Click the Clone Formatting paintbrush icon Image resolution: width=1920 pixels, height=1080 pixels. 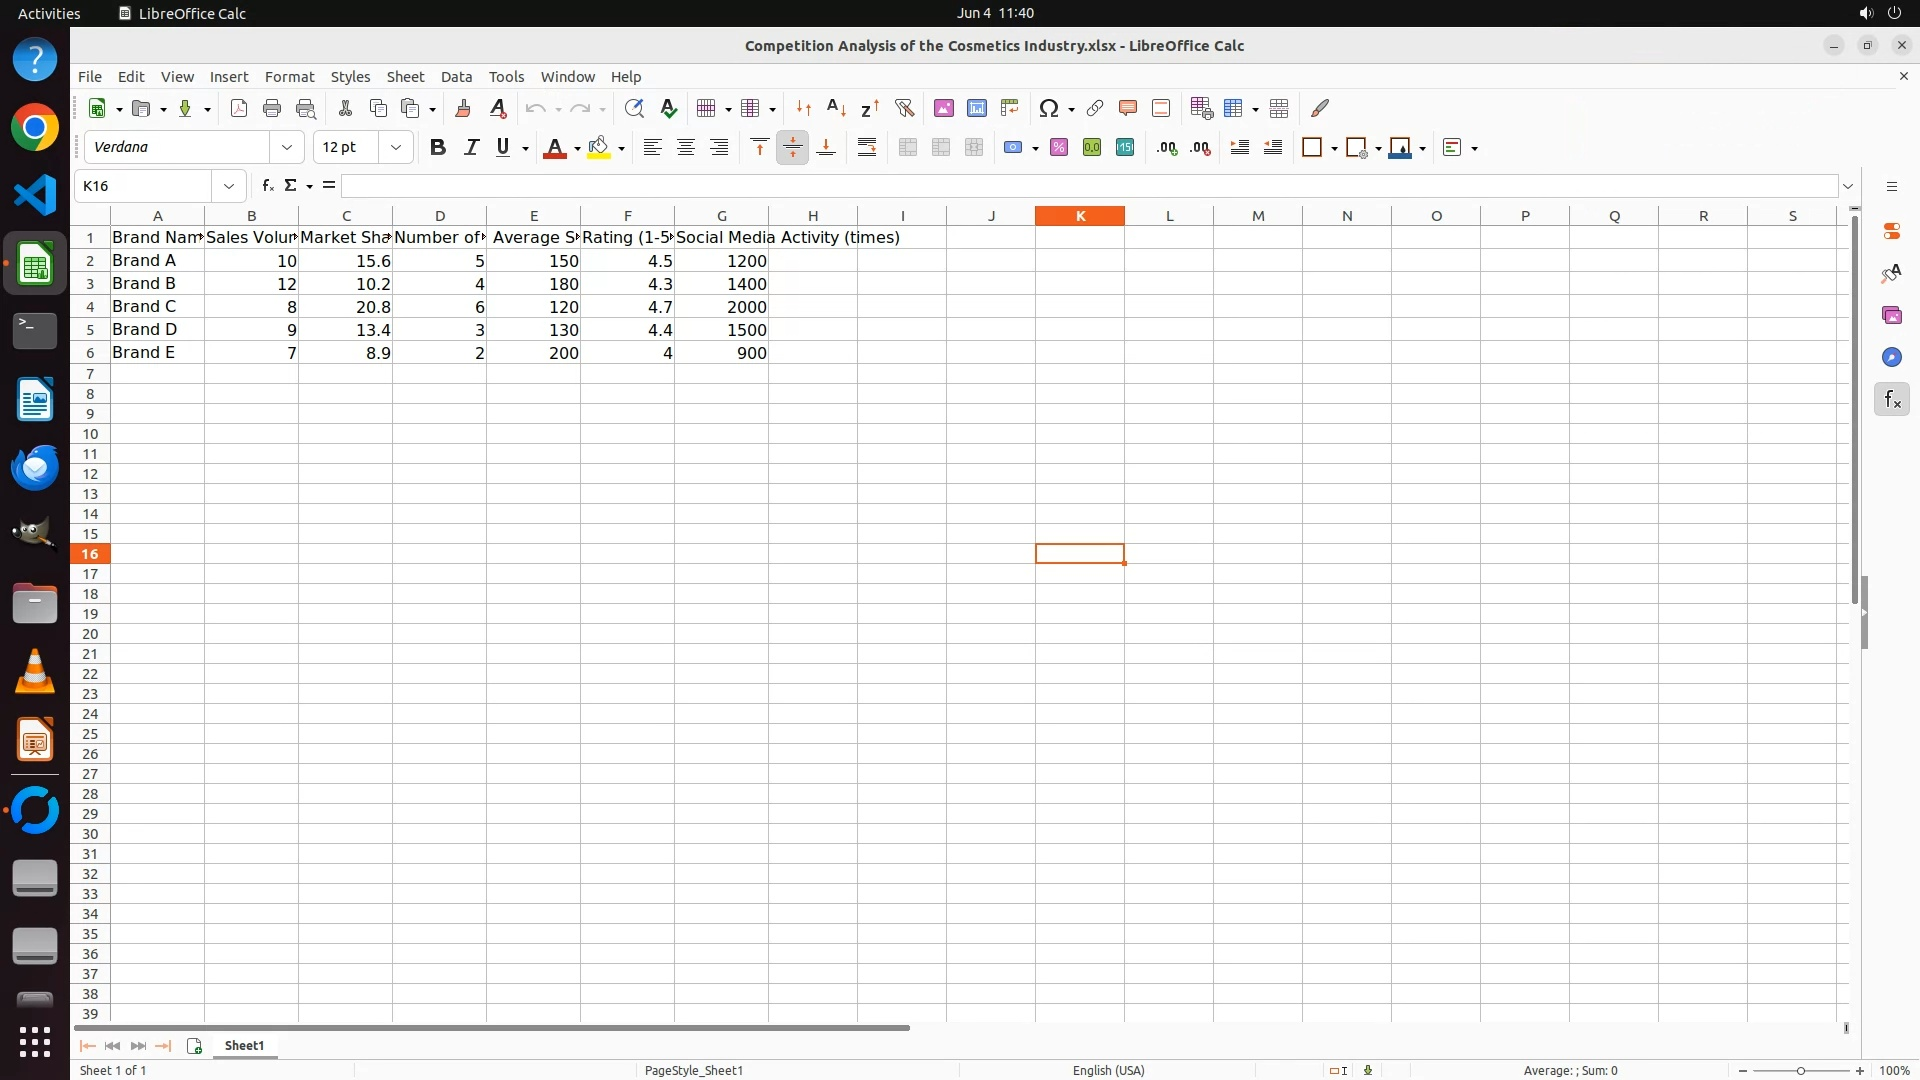[463, 109]
